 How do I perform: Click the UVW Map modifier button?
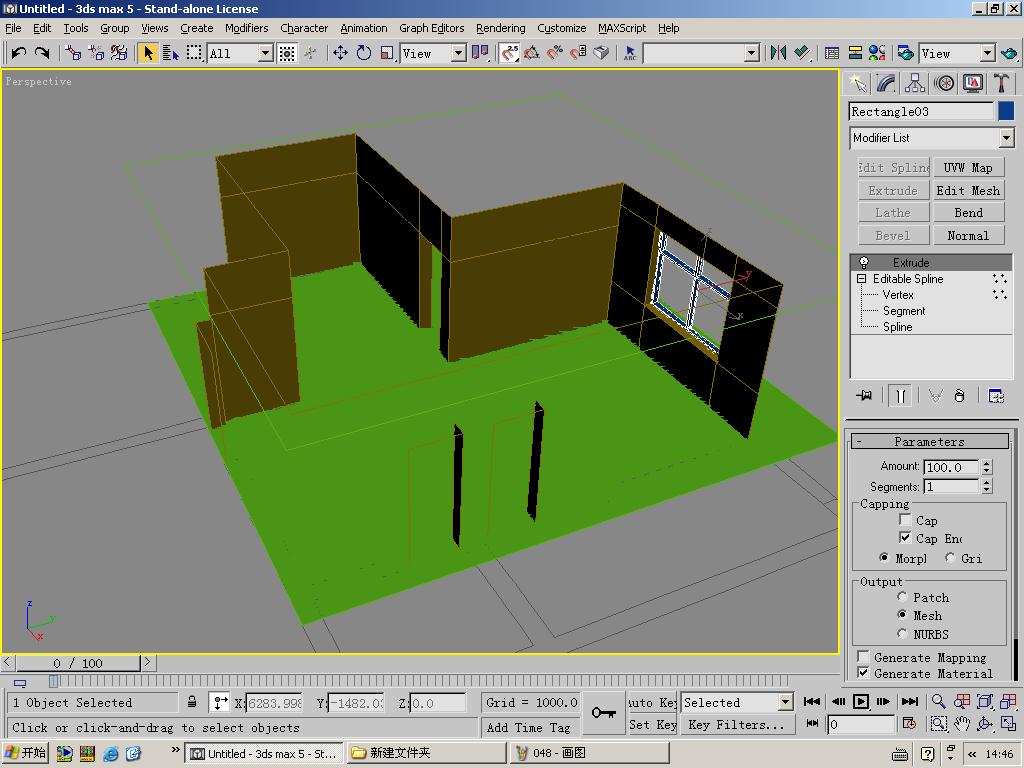pyautogui.click(x=968, y=168)
